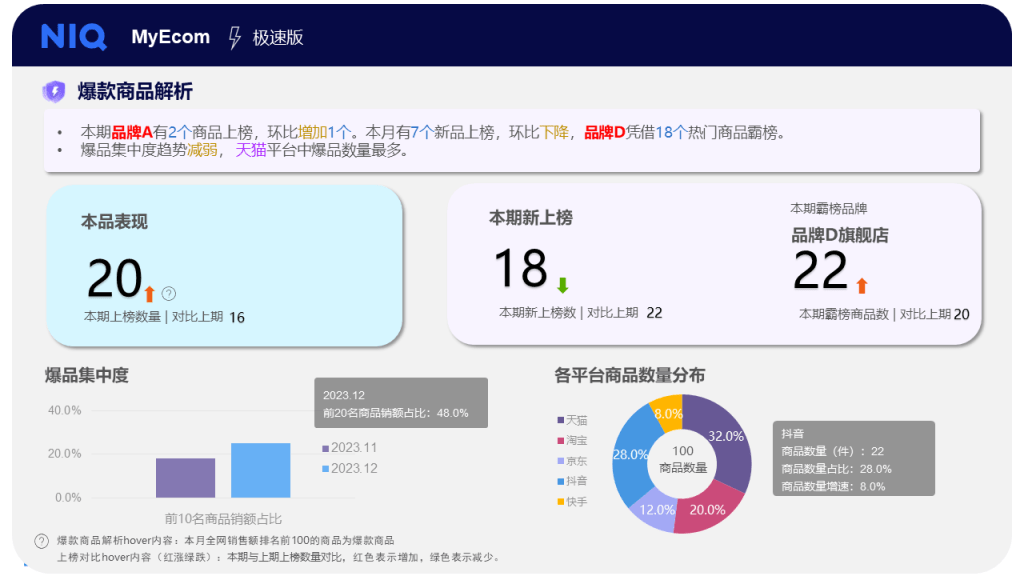Viewport: 1024px width, 576px height.
Task: Select the MyEcom title in header
Action: coord(170,37)
